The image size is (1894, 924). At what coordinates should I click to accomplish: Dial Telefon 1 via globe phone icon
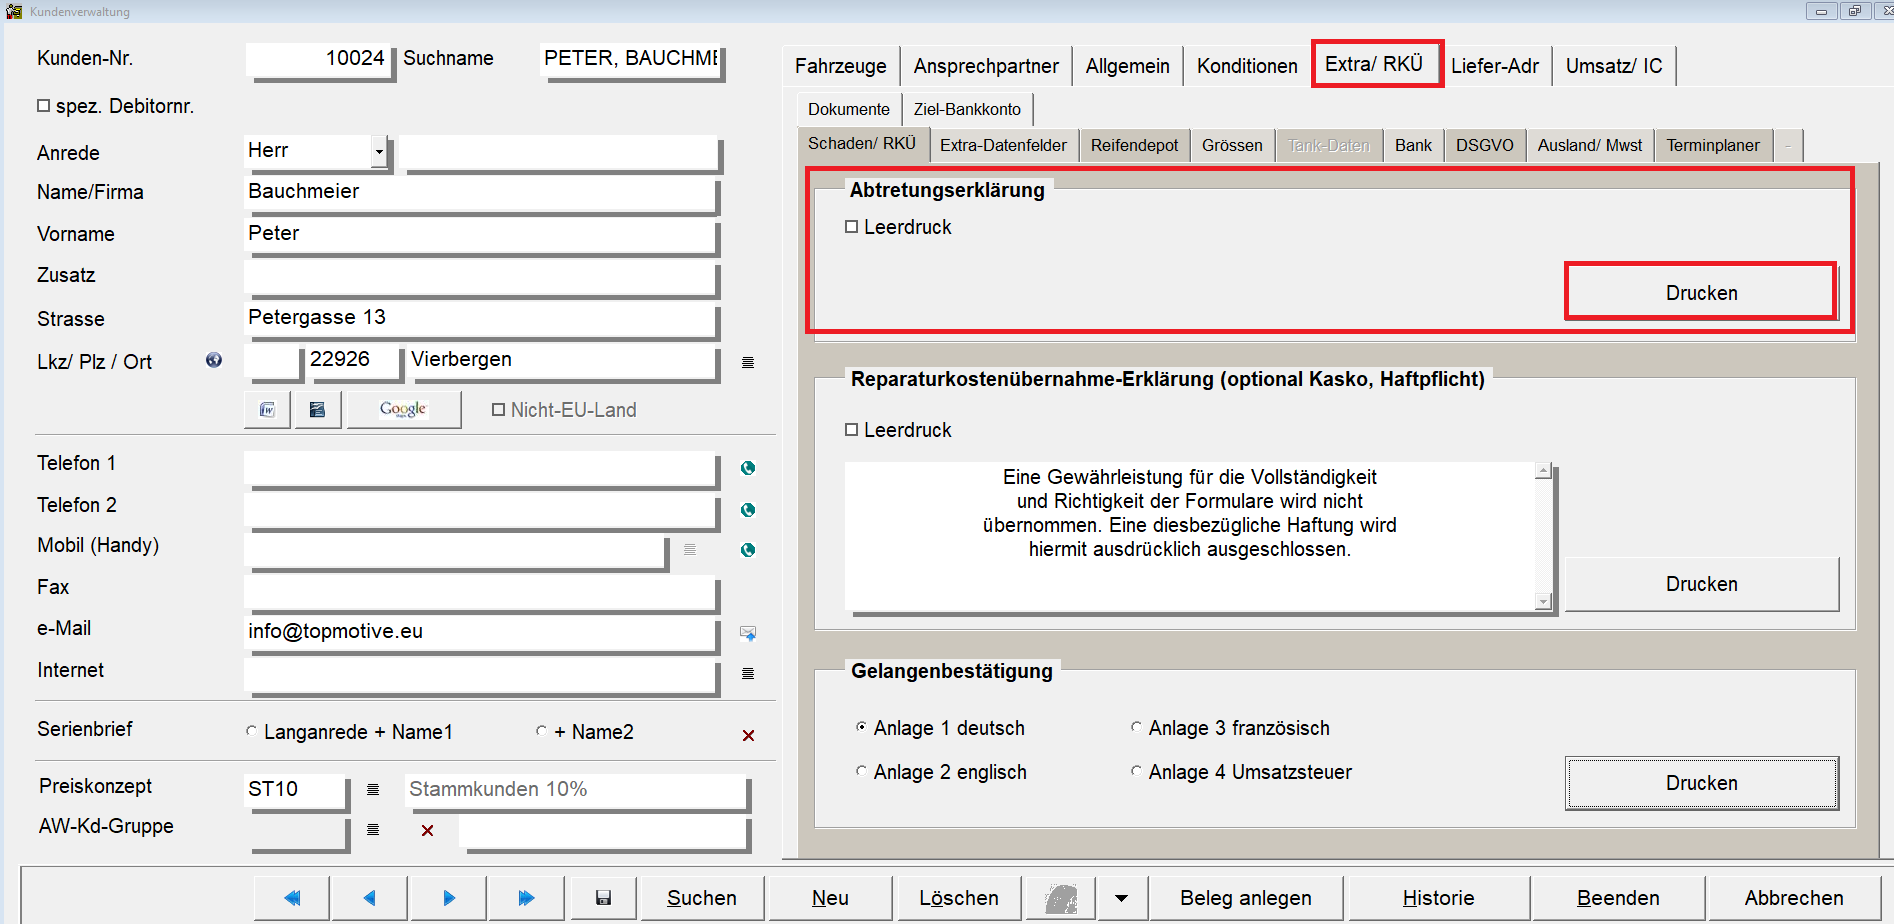point(748,468)
